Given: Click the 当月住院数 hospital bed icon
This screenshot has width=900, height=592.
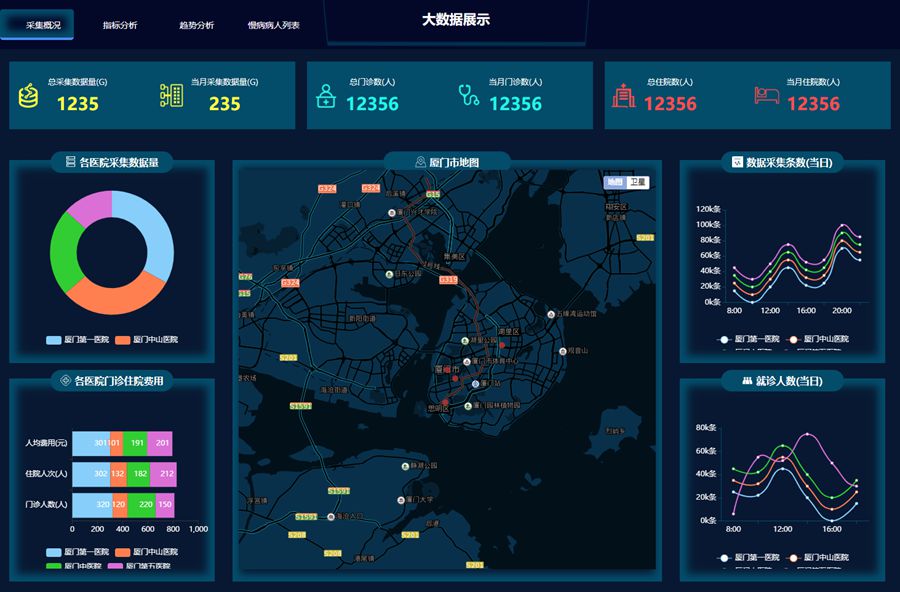Looking at the screenshot, I should point(767,96).
